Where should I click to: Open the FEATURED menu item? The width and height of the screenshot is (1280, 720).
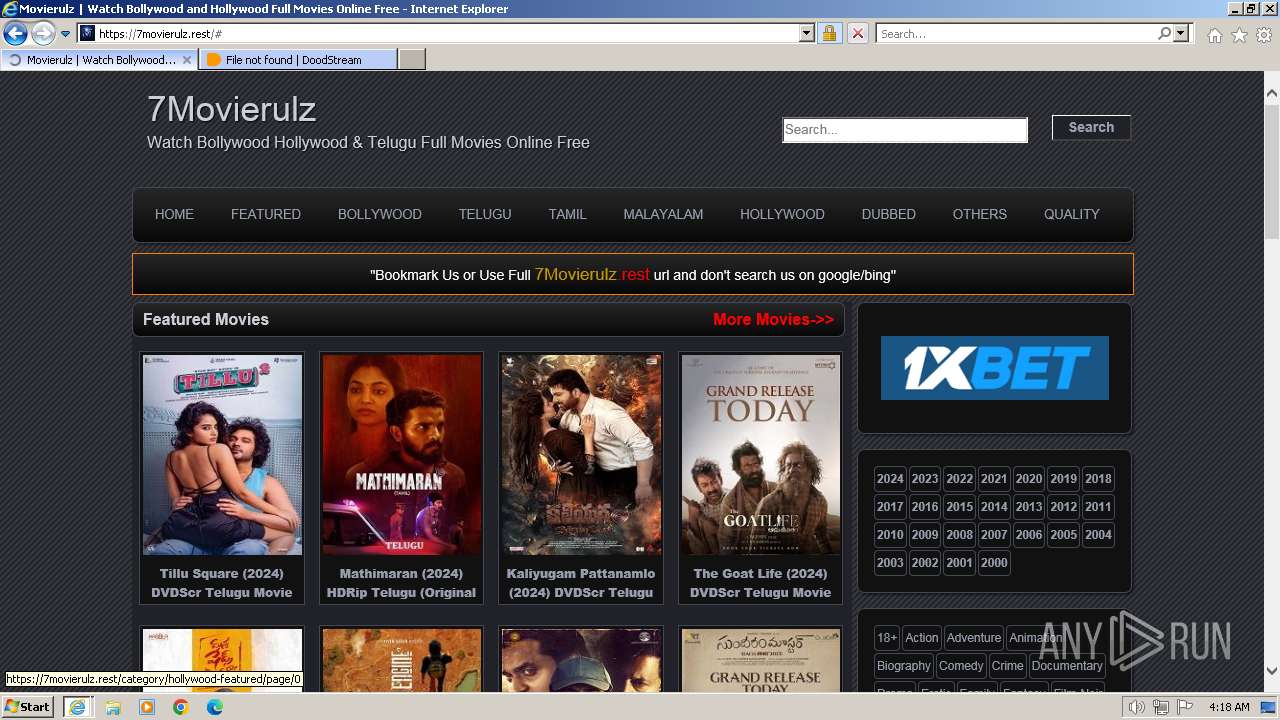pos(266,214)
